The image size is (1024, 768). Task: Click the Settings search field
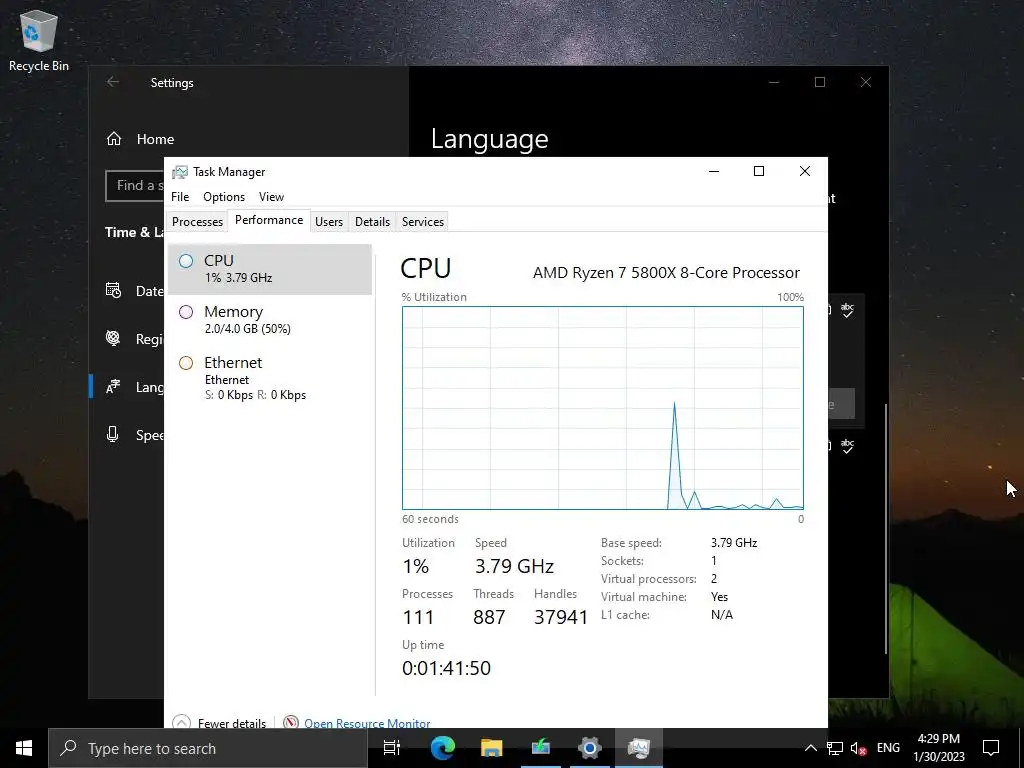coord(135,185)
